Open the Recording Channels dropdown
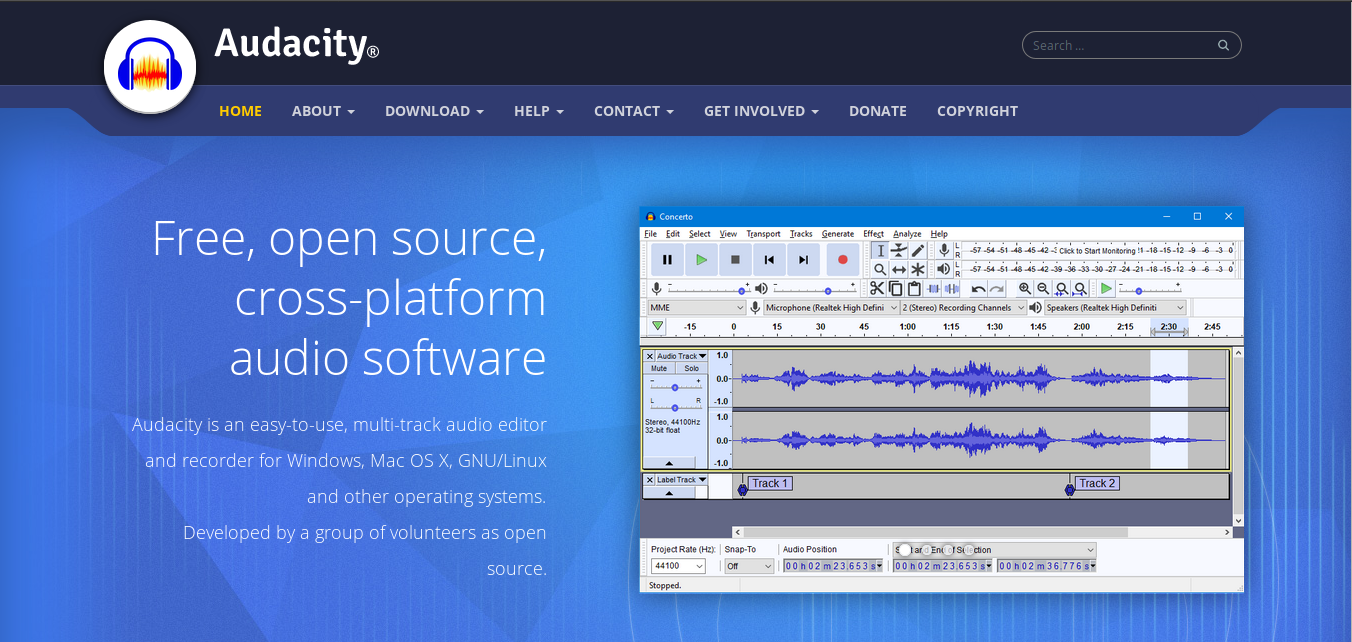Image resolution: width=1352 pixels, height=642 pixels. click(964, 308)
